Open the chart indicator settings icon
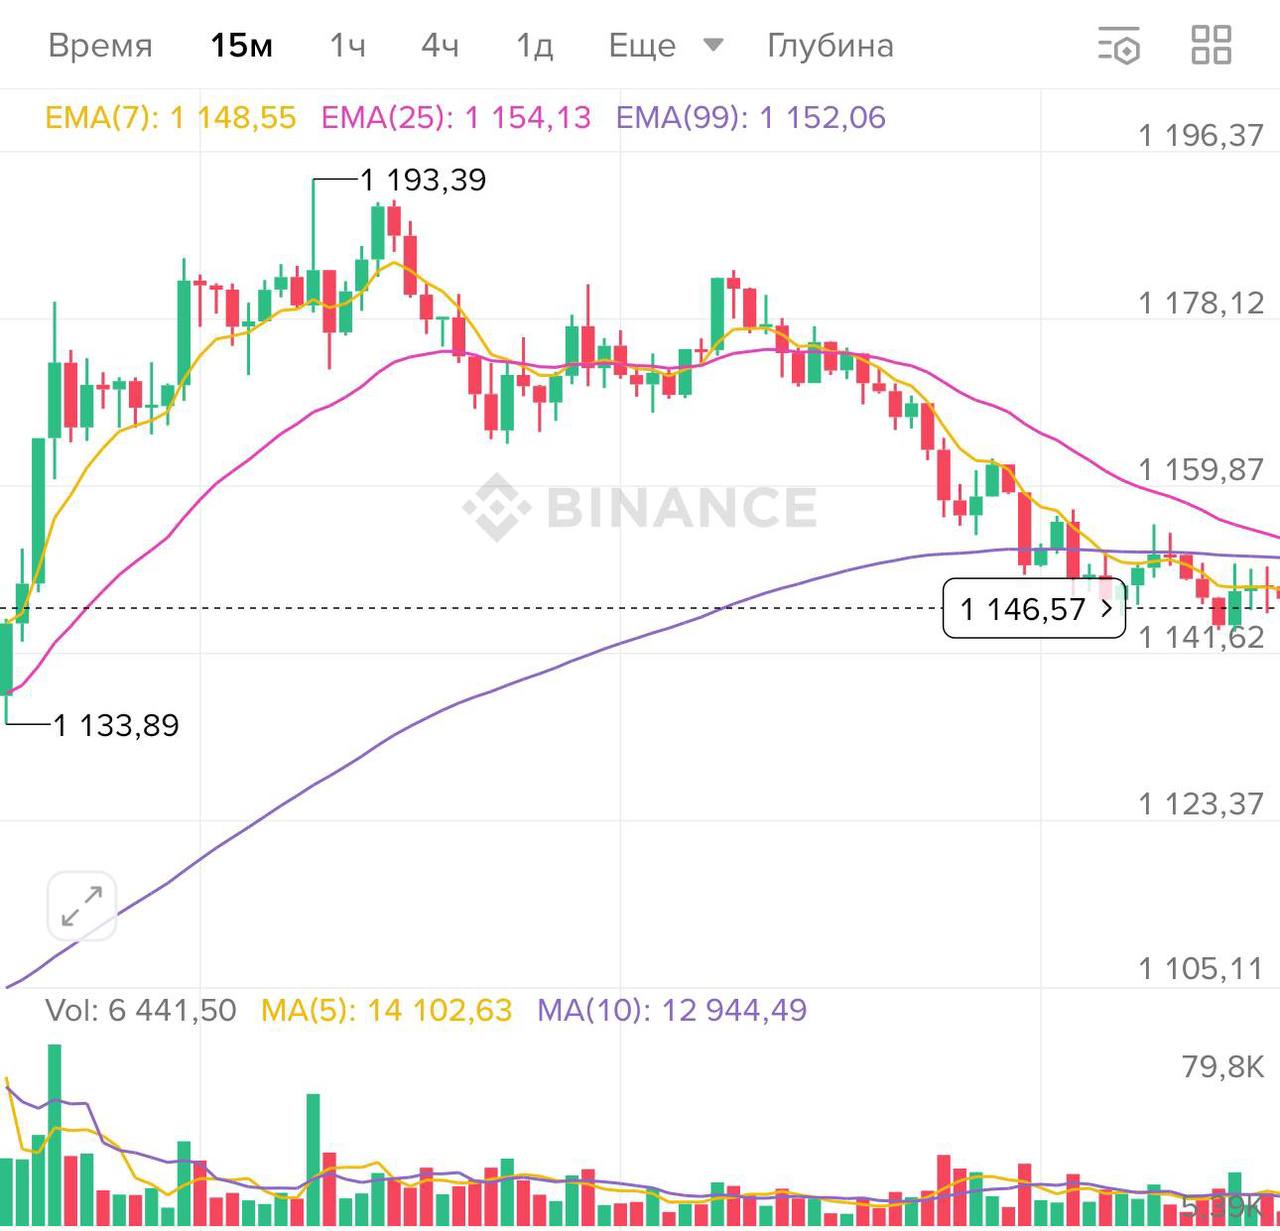1280x1231 pixels. [x=1119, y=46]
